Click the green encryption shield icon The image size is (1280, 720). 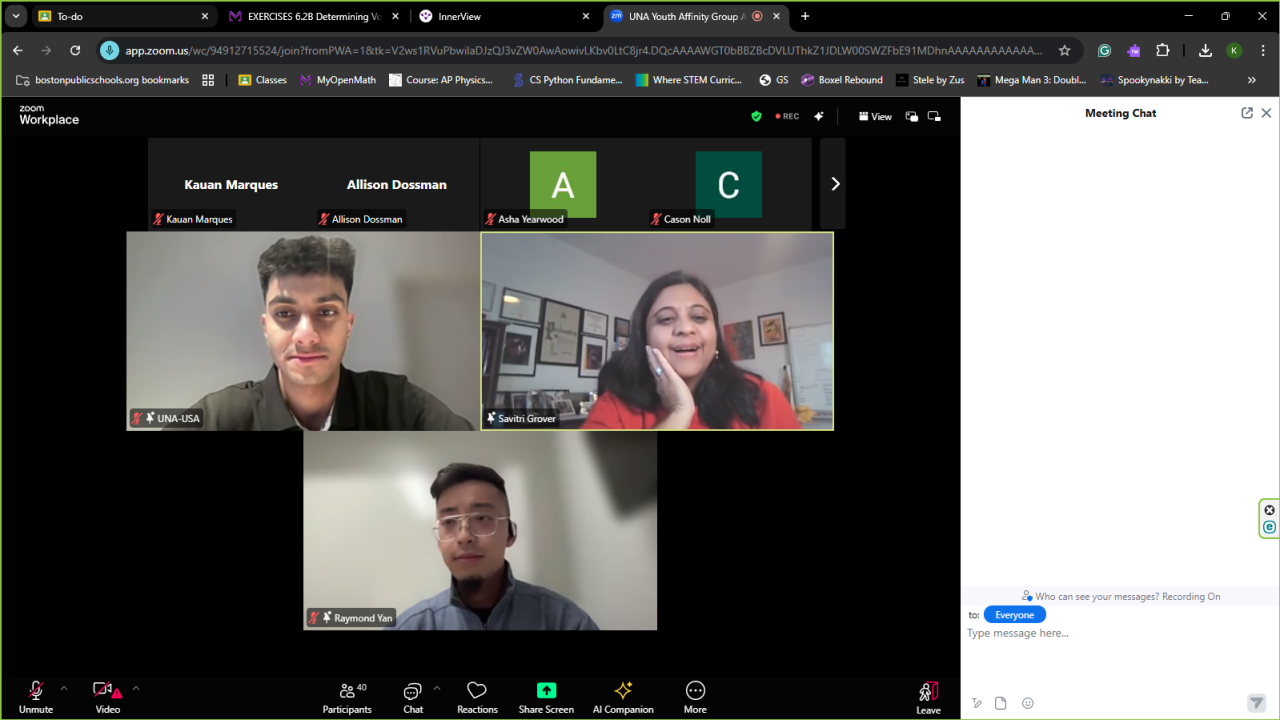coord(757,116)
